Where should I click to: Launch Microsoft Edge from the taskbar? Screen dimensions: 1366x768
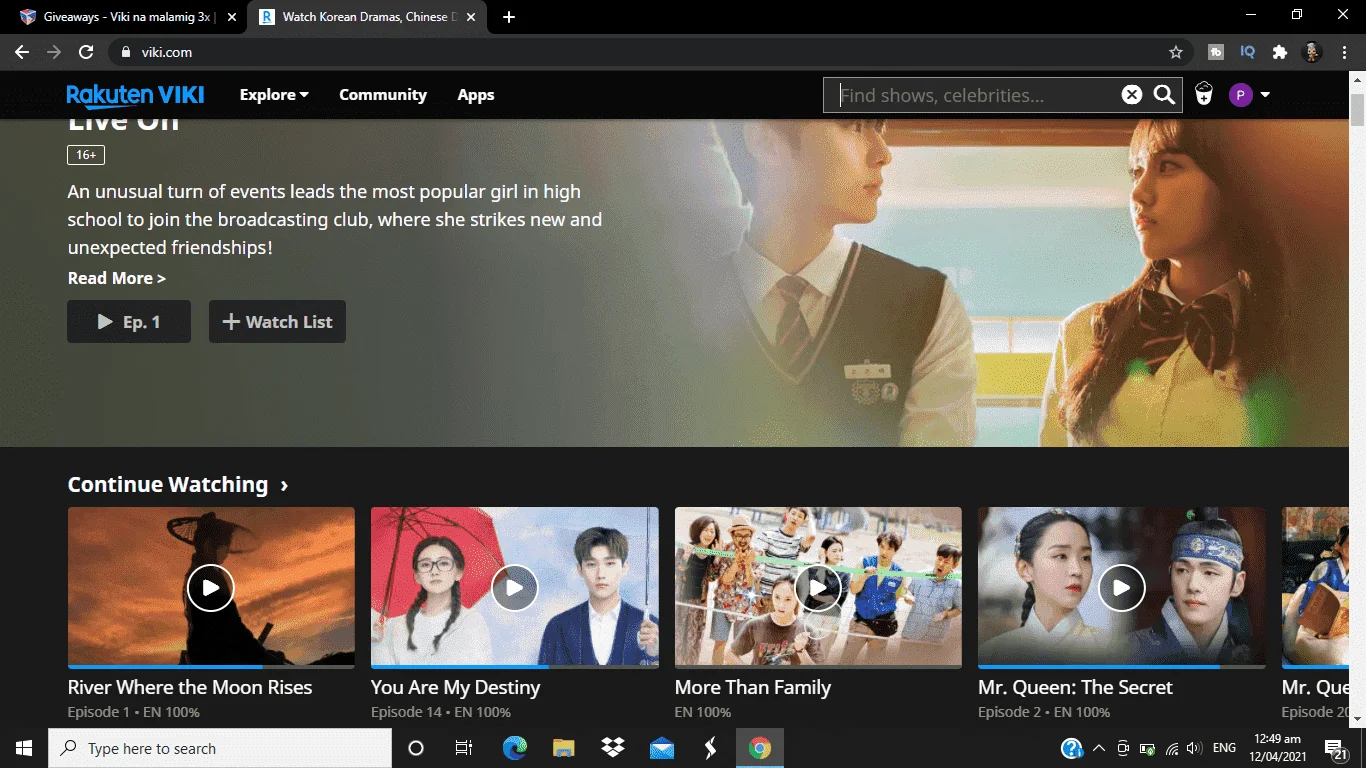click(x=514, y=748)
